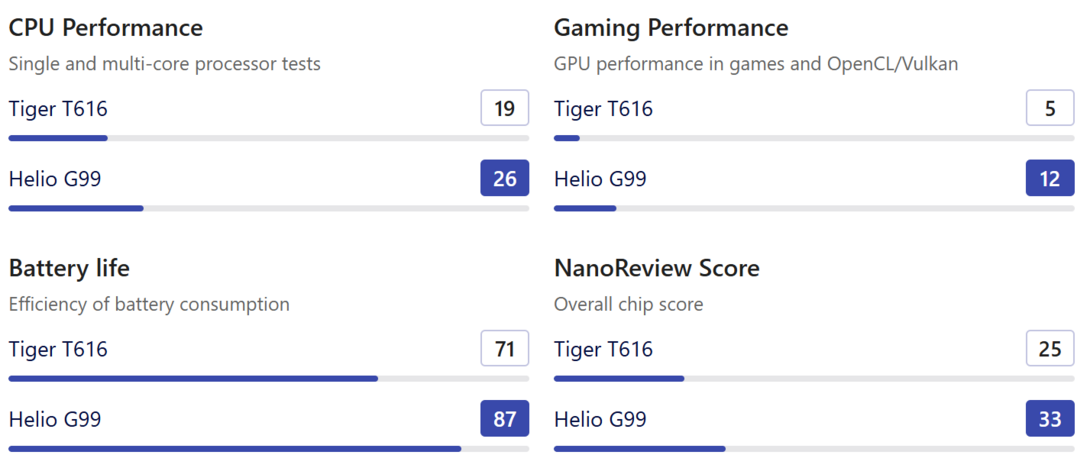Click Tiger T616 CPU score badge 19
The image size is (1090, 471).
coord(505,108)
